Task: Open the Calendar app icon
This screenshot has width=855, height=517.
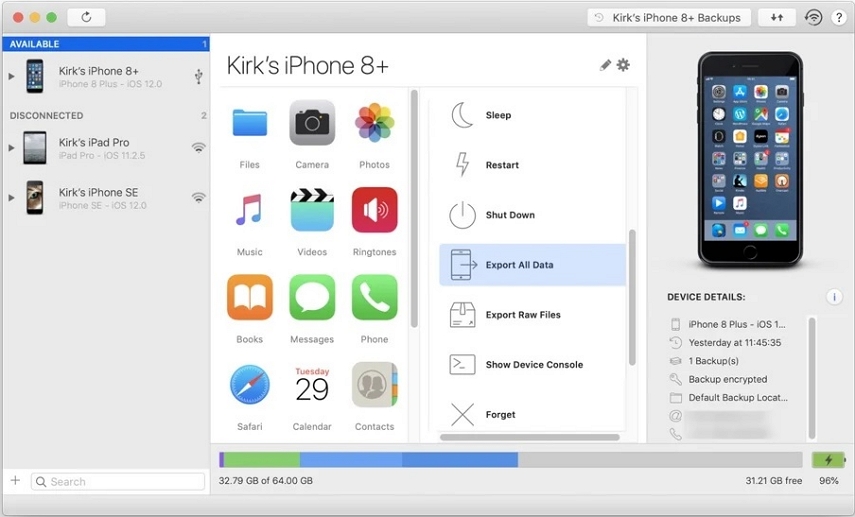Action: click(x=312, y=384)
